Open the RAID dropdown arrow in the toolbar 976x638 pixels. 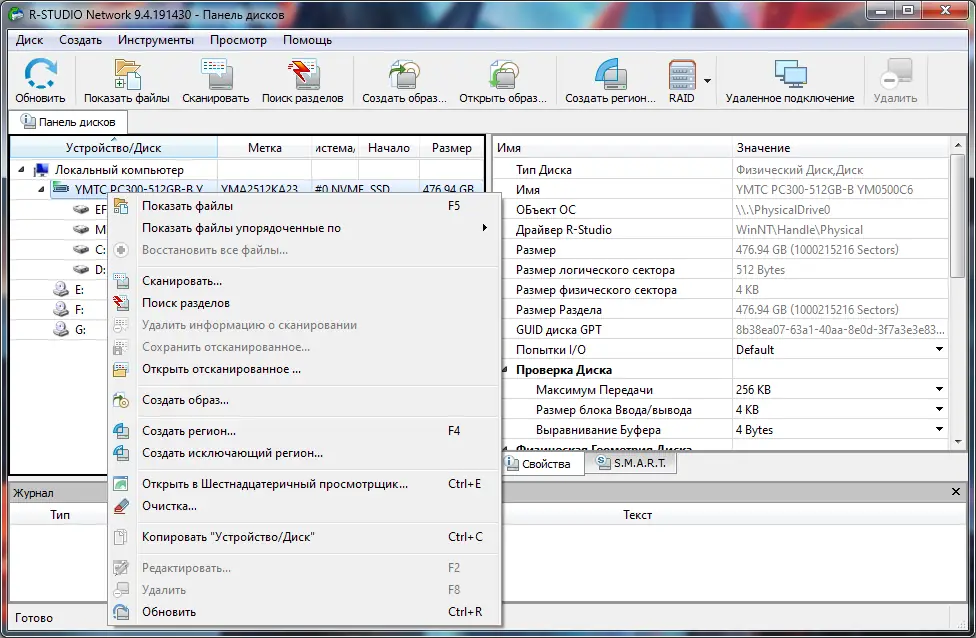tap(707, 81)
